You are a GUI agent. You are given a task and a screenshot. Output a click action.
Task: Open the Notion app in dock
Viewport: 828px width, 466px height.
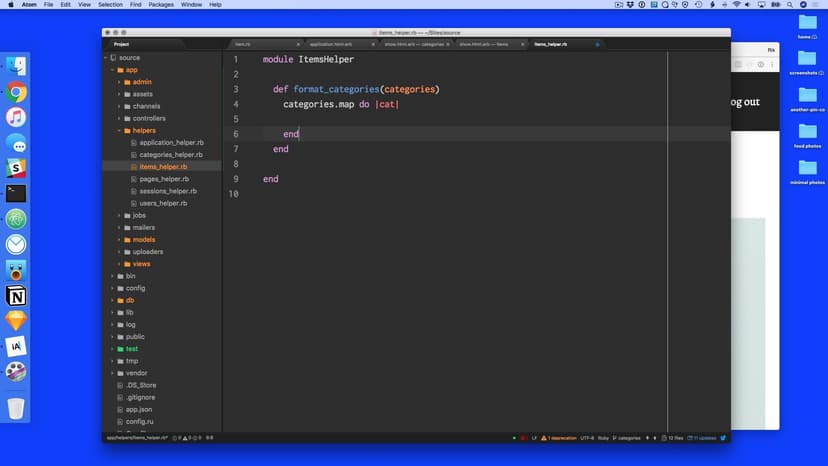(16, 296)
